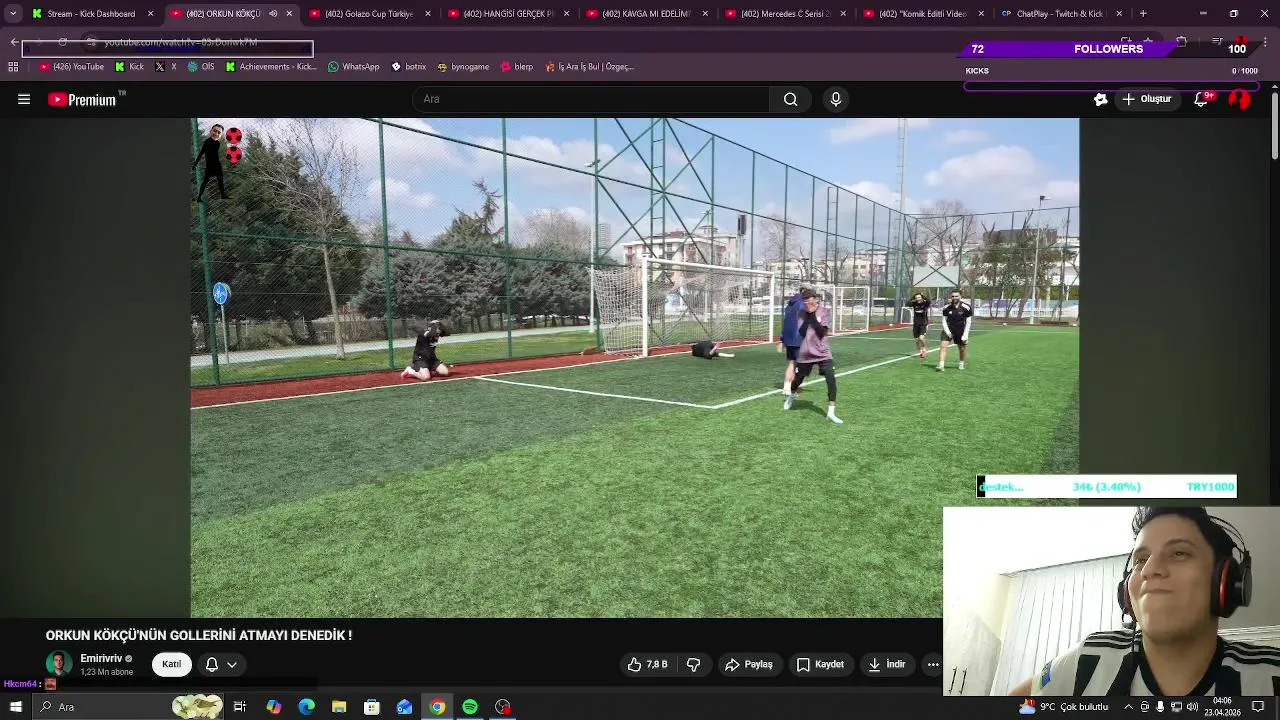Open the YouTube guide hamburger menu
The height and width of the screenshot is (720, 1280).
24,99
